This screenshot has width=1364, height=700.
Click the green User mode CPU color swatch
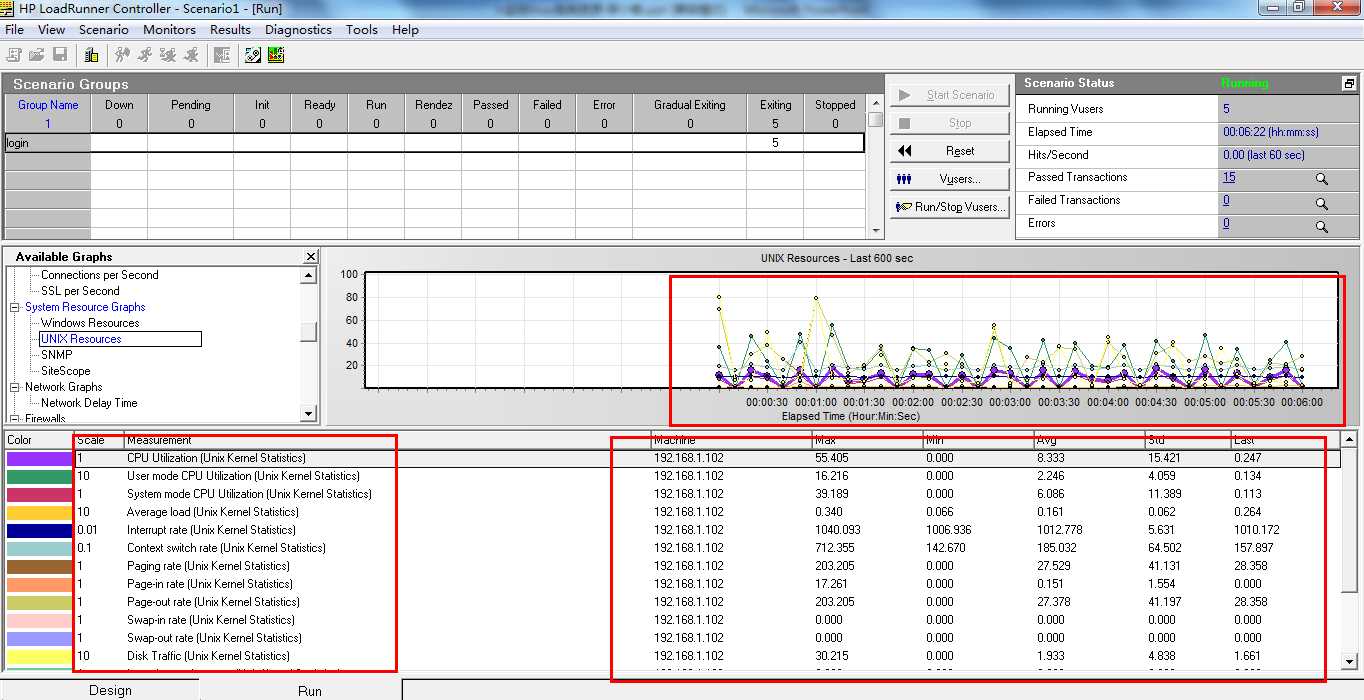click(x=38, y=476)
